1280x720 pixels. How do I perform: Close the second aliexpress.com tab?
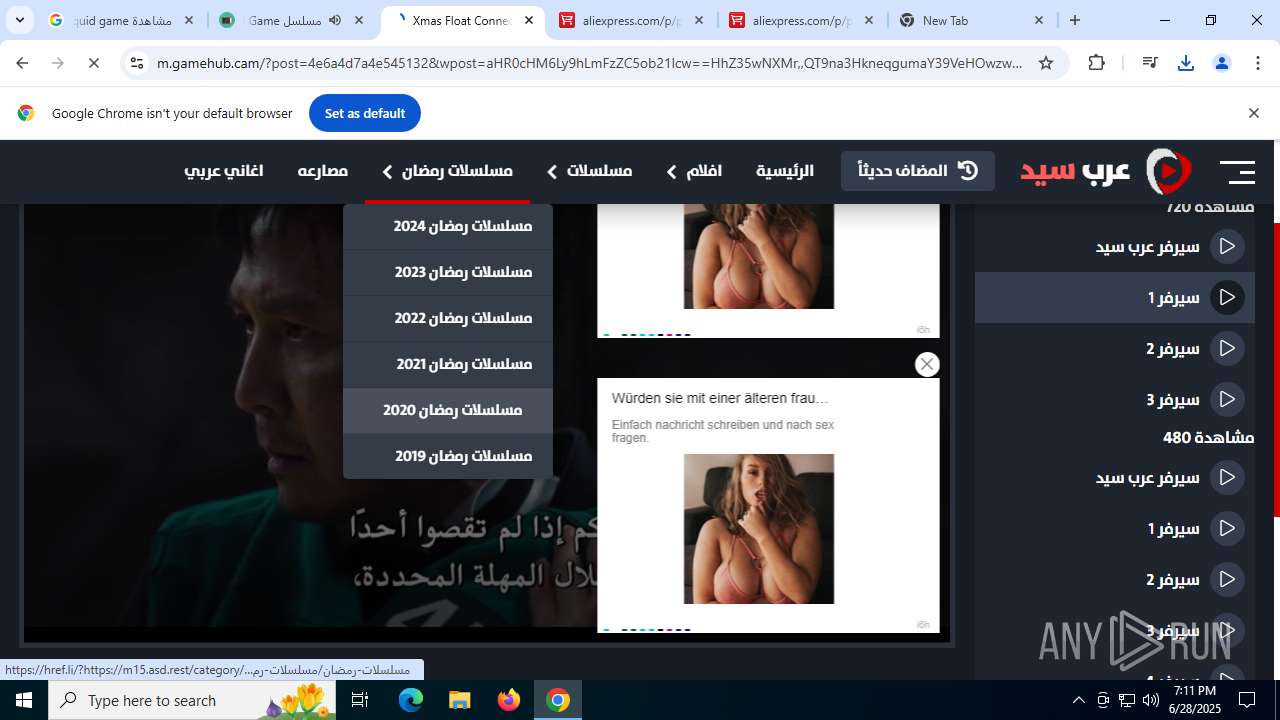868,20
